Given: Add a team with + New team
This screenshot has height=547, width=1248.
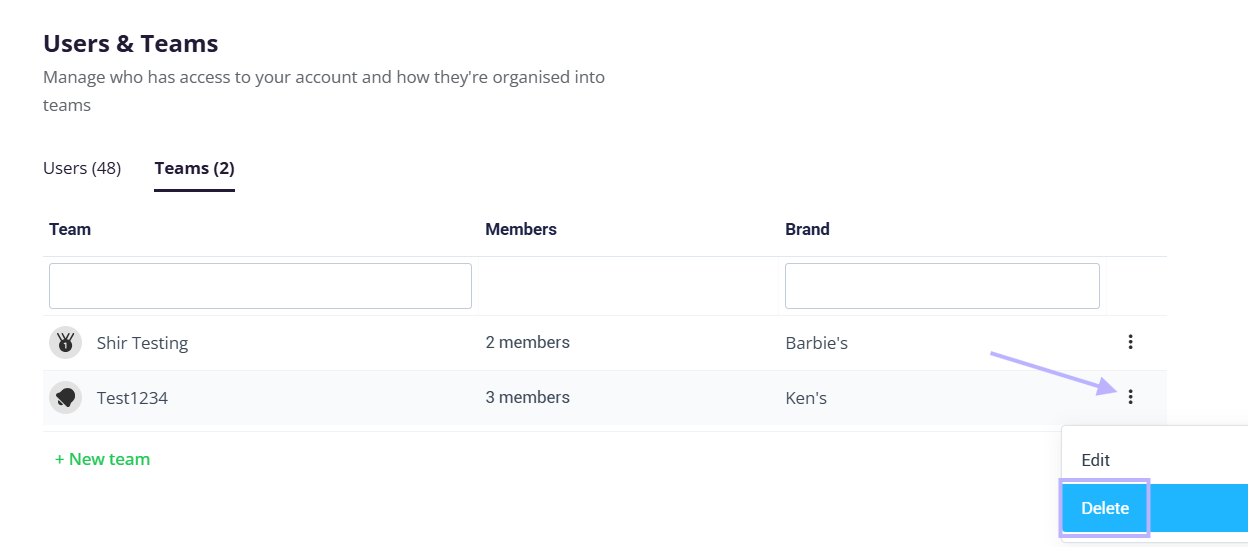Looking at the screenshot, I should 102,459.
